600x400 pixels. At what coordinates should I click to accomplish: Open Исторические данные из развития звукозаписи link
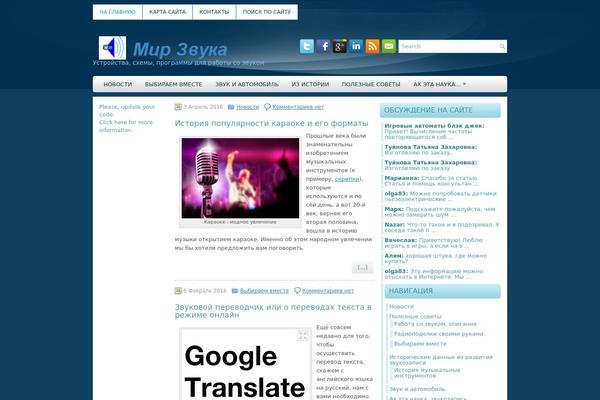pos(440,360)
